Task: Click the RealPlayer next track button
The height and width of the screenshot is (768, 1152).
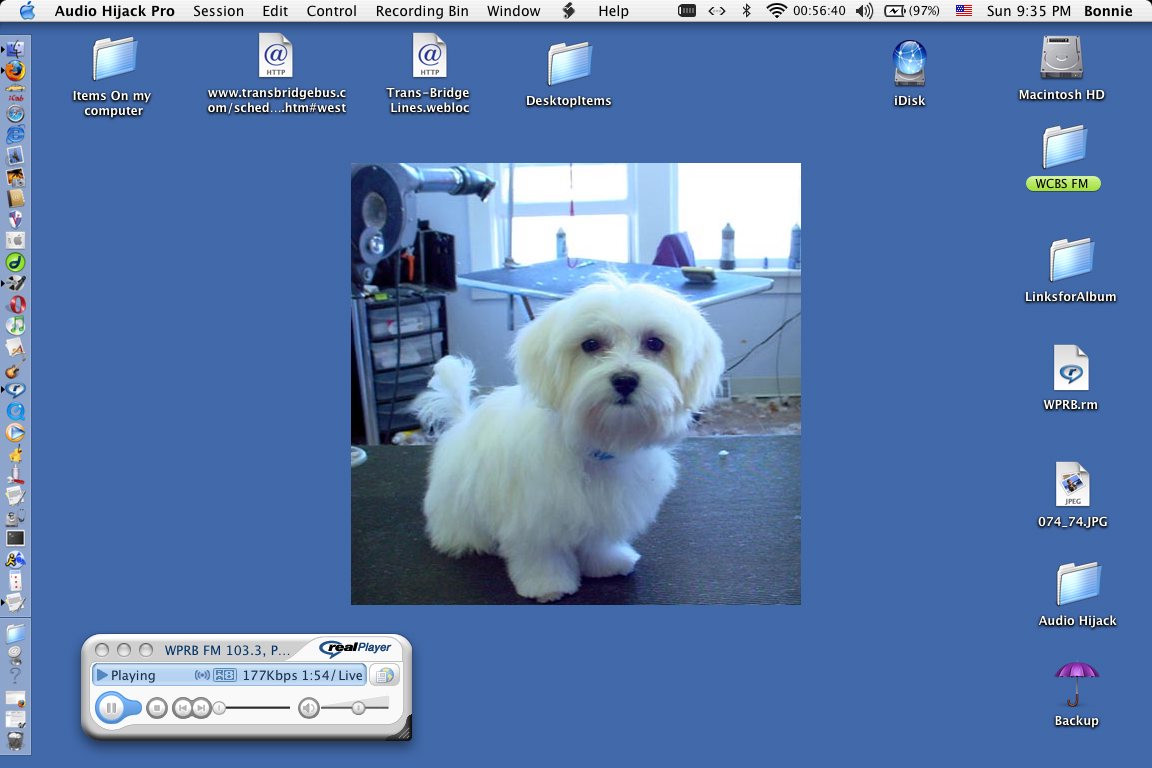Action: 201,708
